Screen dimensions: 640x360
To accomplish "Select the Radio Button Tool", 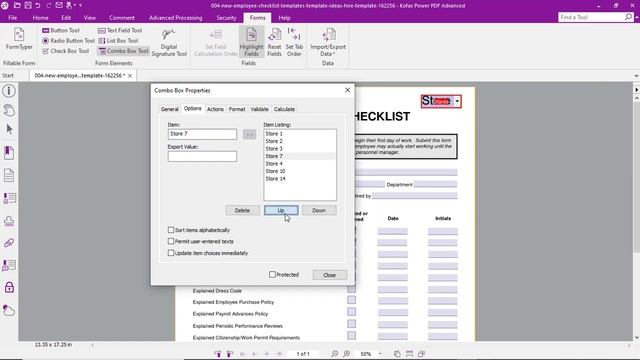I will 68,40.
